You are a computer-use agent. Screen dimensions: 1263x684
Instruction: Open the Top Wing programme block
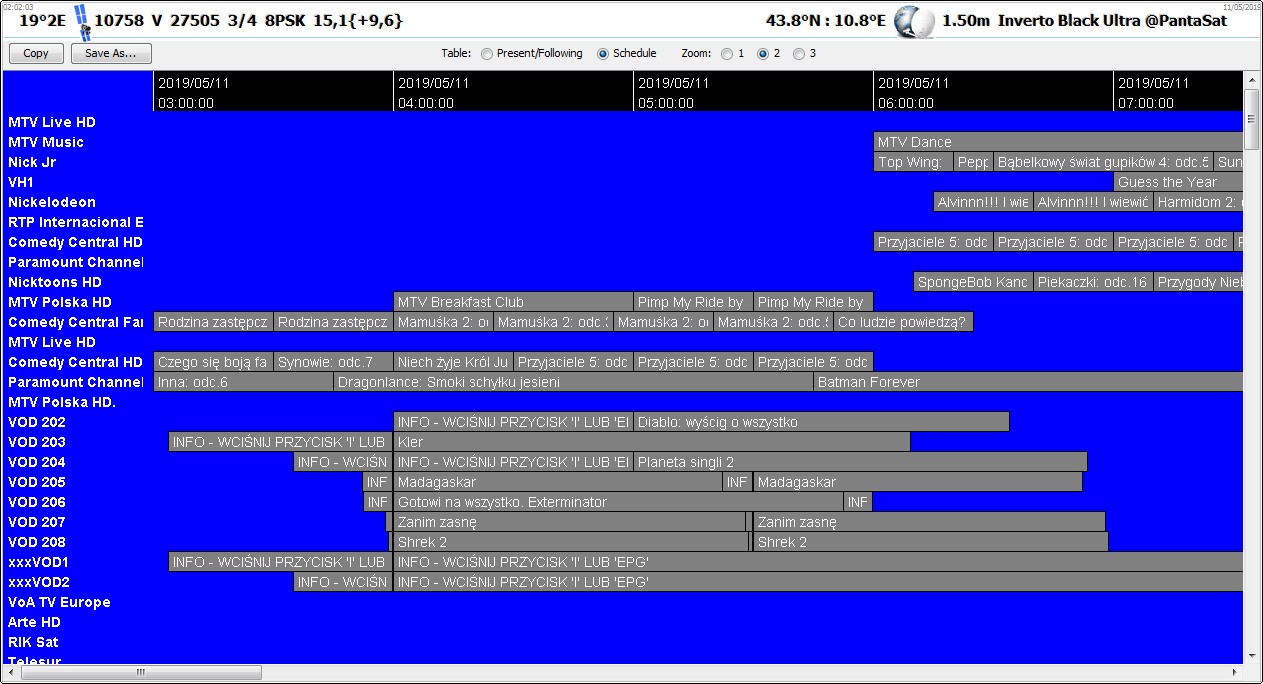913,162
